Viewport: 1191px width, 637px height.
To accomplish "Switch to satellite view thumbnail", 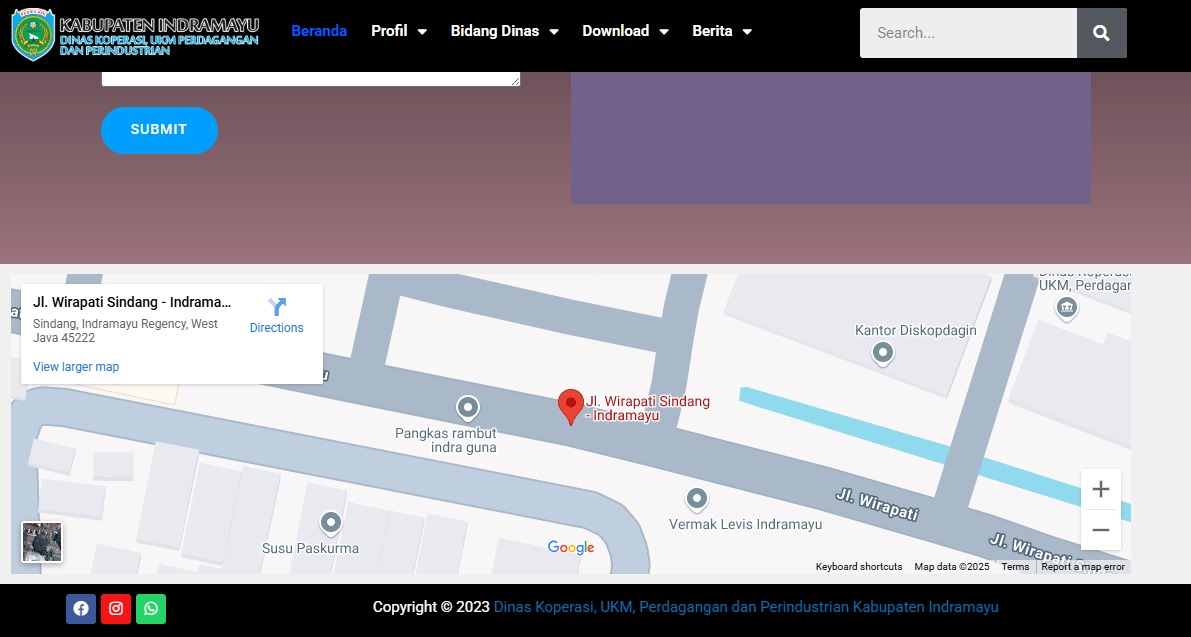I will pyautogui.click(x=43, y=542).
